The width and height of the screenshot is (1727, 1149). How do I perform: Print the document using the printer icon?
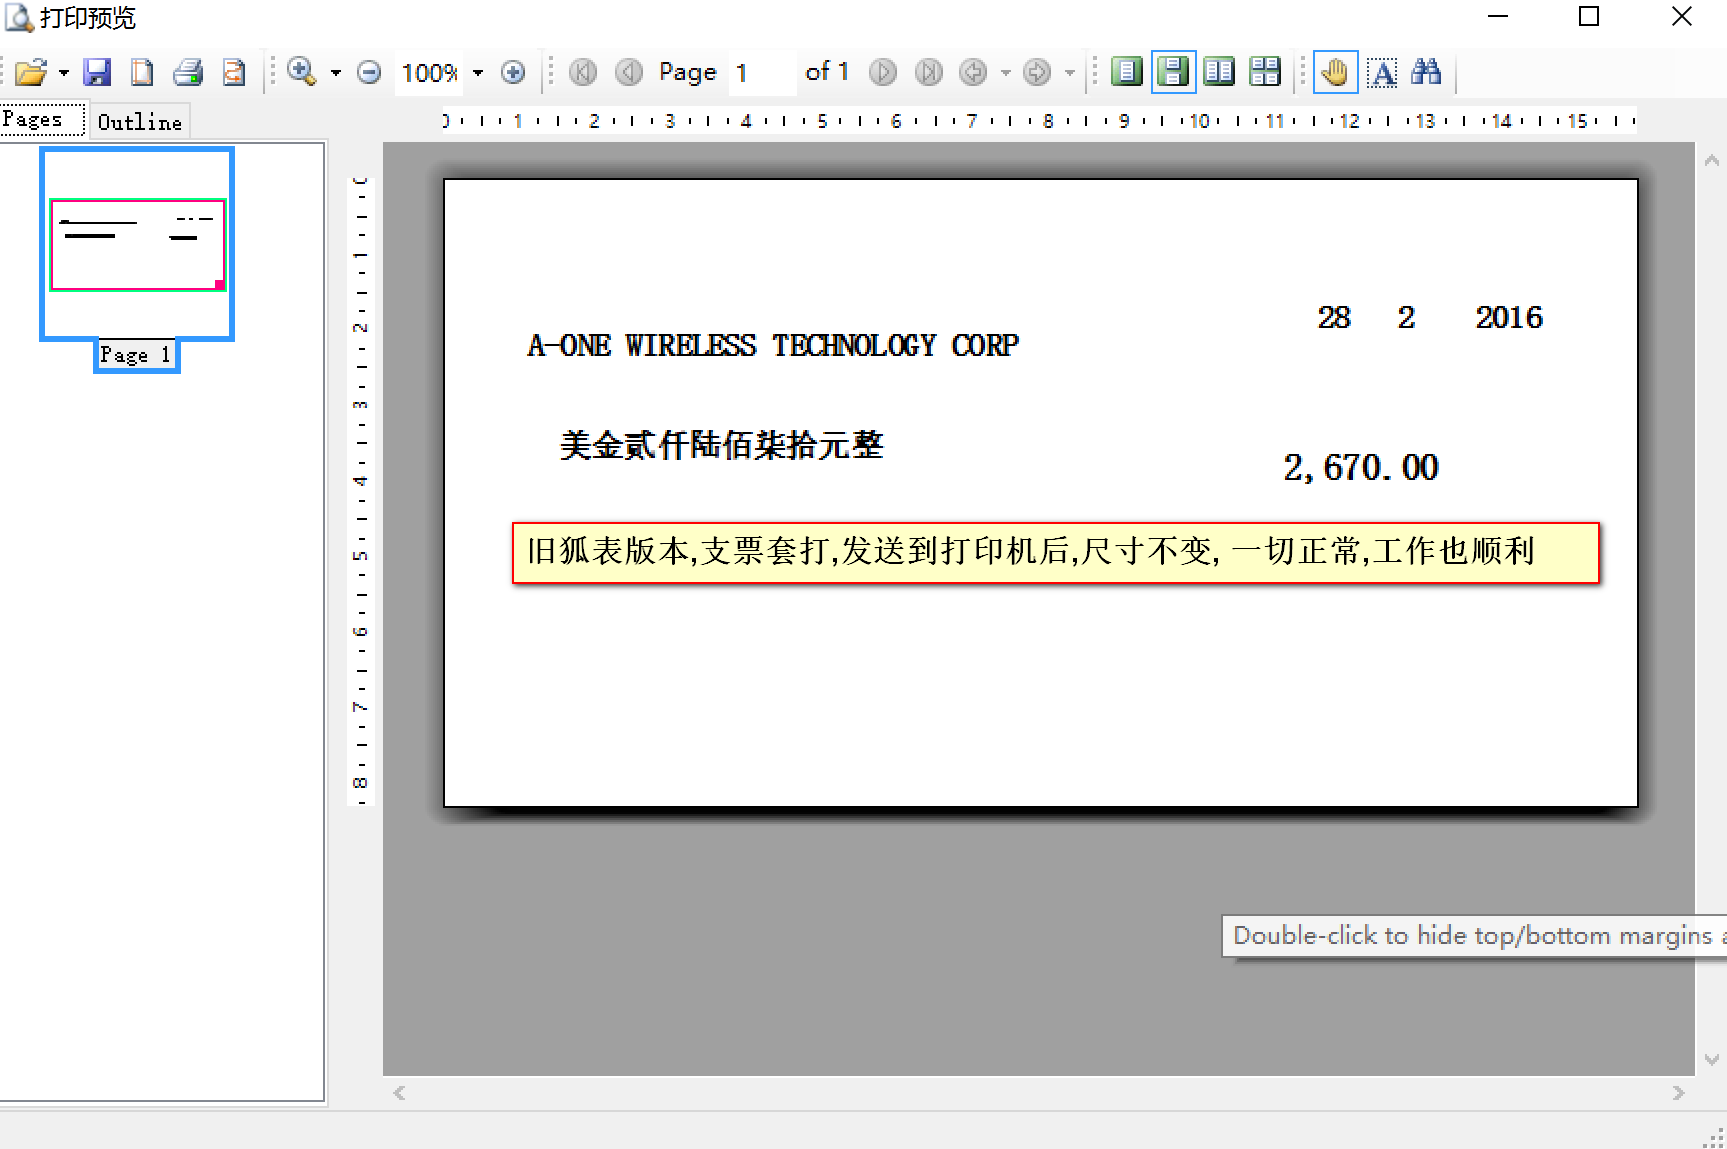click(188, 72)
